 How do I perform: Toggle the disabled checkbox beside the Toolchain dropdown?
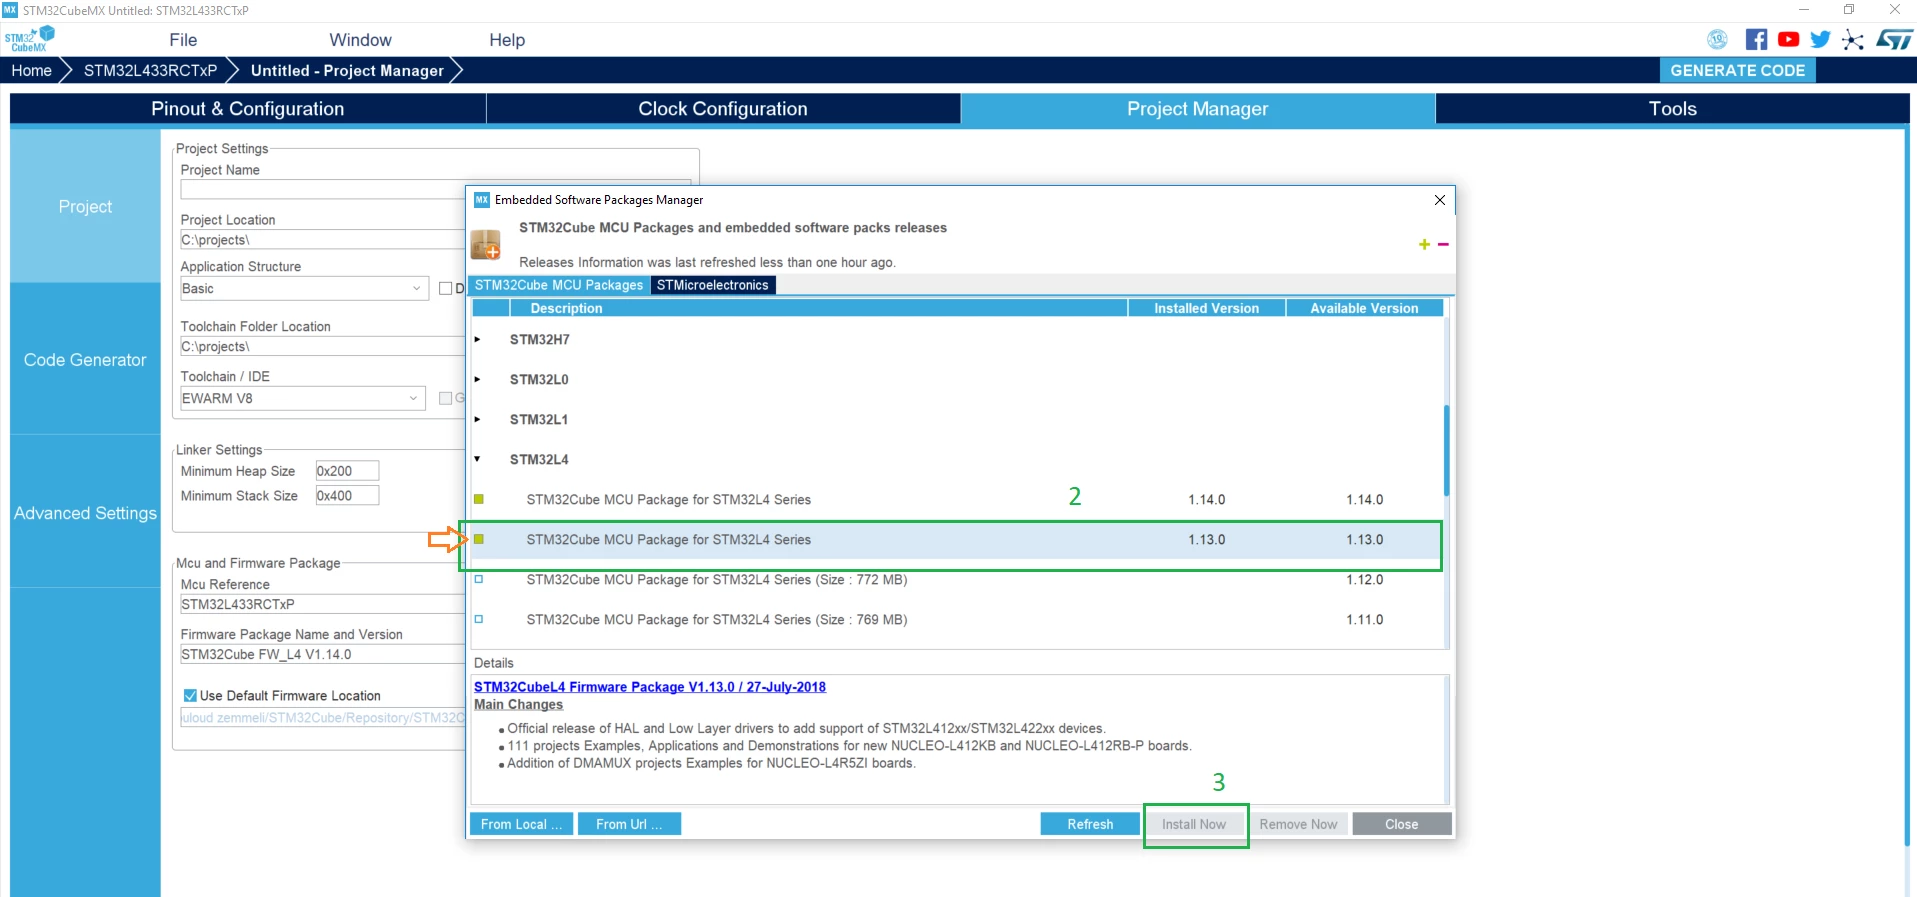(x=446, y=398)
